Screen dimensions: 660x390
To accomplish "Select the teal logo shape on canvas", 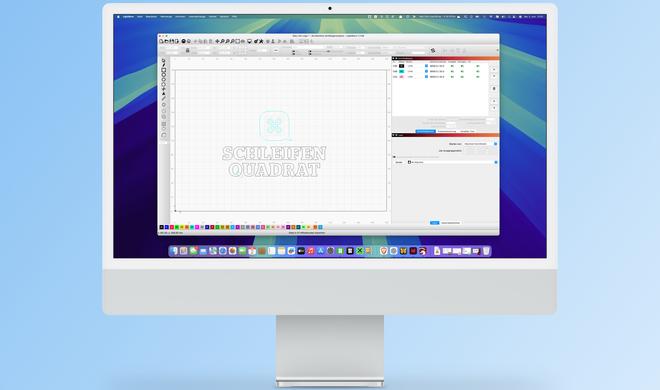I will pyautogui.click(x=275, y=125).
